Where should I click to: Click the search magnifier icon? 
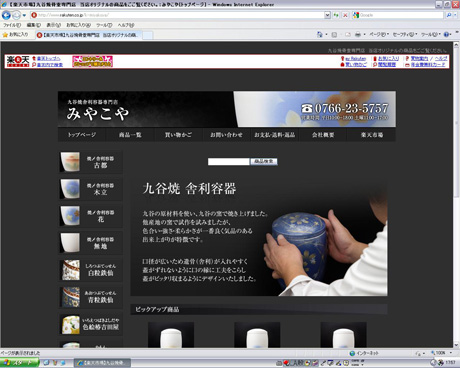[x=449, y=15]
